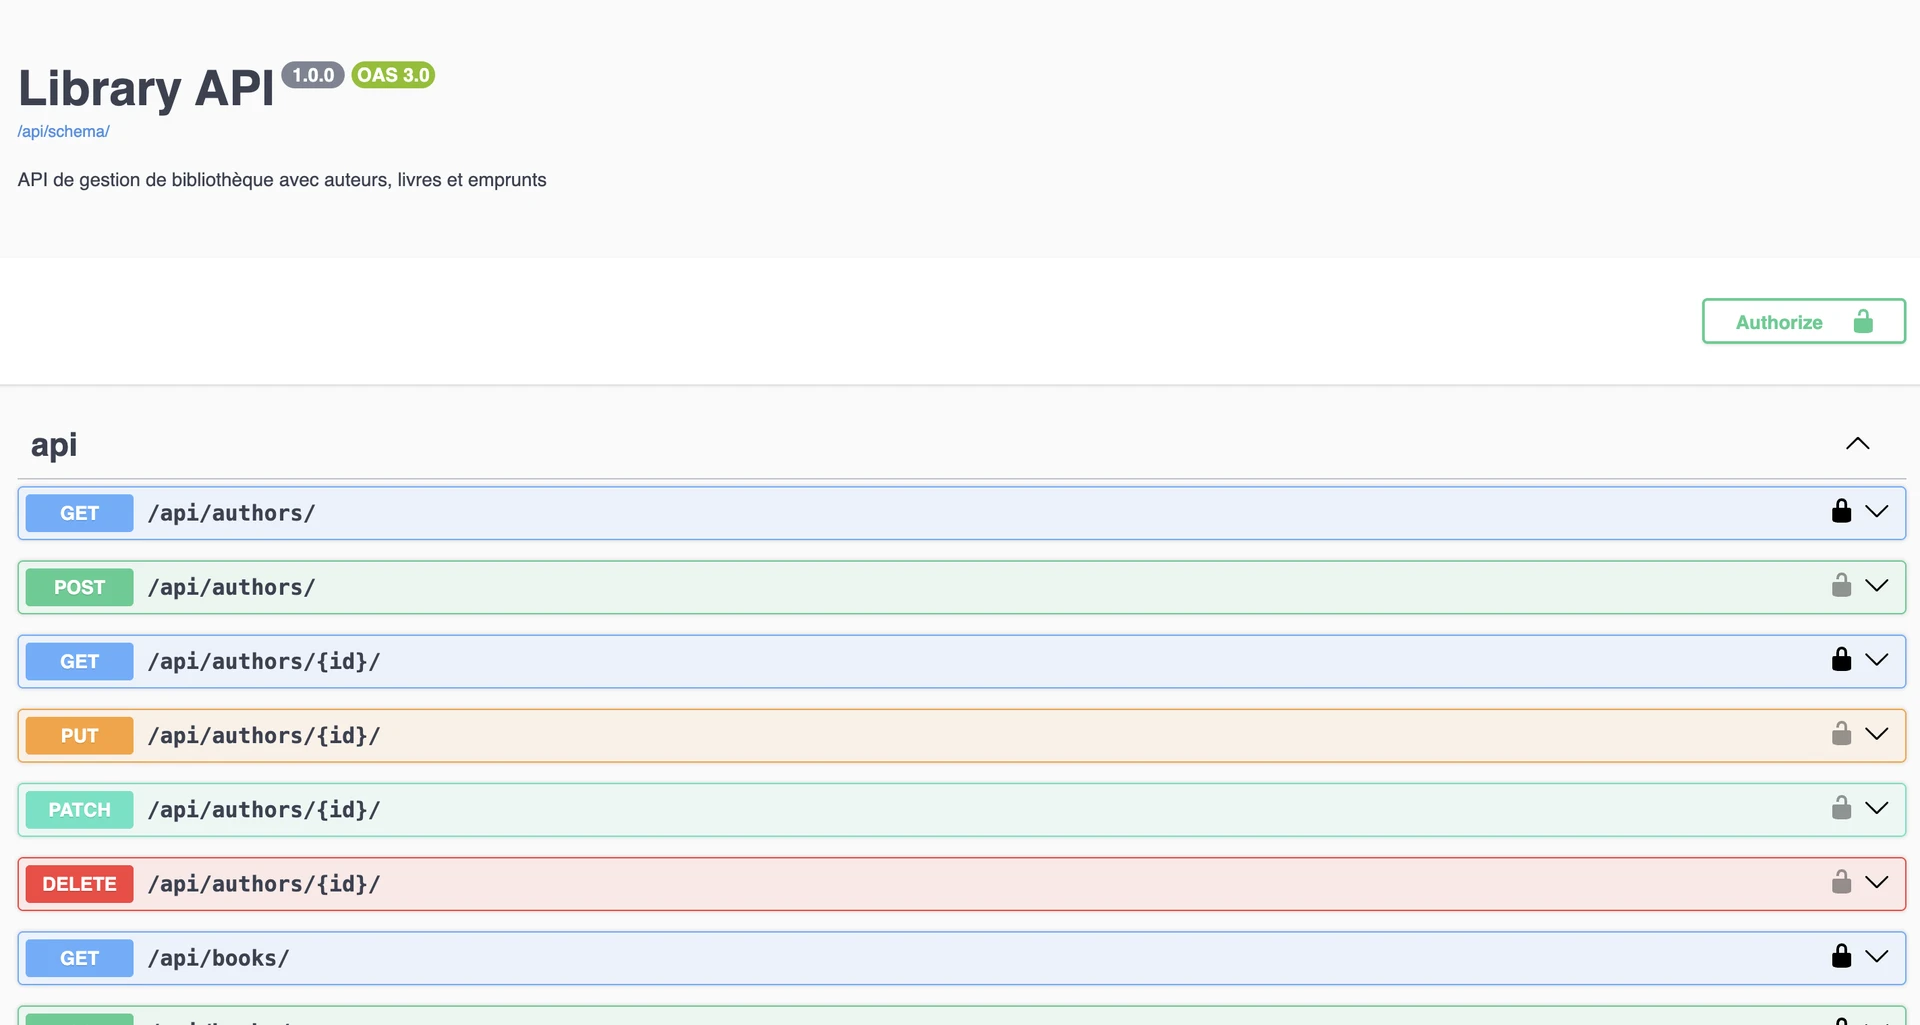Collapse the api section with the chevron
Image resolution: width=1920 pixels, height=1025 pixels.
pos(1857,444)
